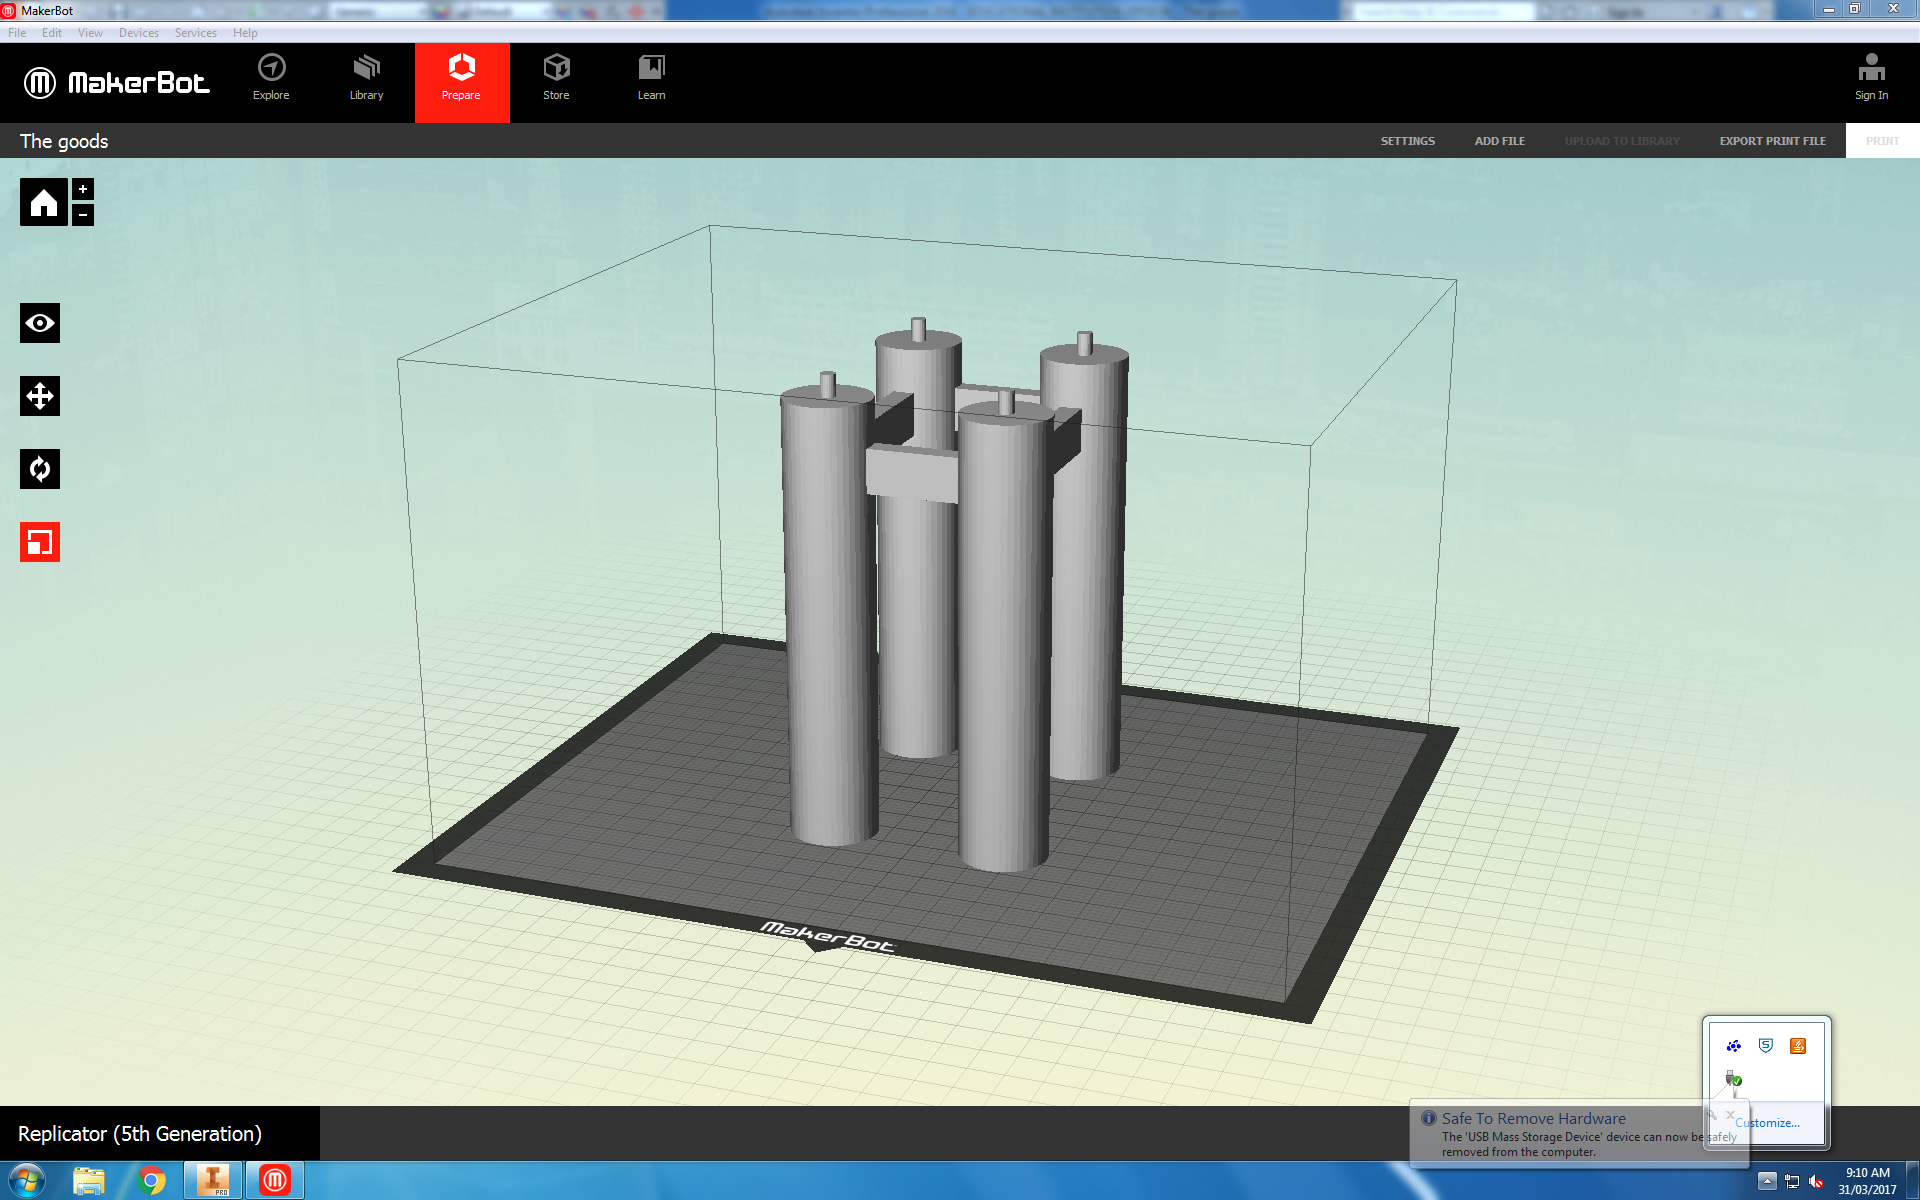Click ADD FILE button
The width and height of the screenshot is (1920, 1200).
[1499, 141]
